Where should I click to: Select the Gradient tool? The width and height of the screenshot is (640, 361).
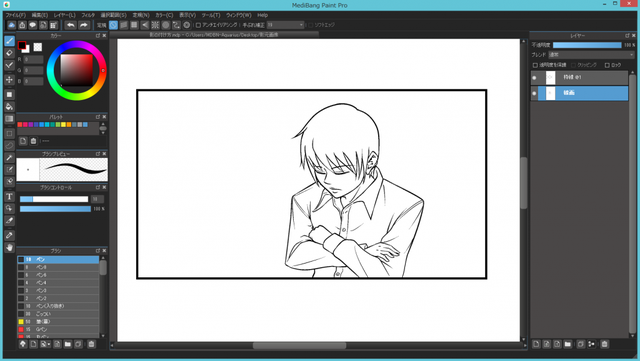pos(9,119)
